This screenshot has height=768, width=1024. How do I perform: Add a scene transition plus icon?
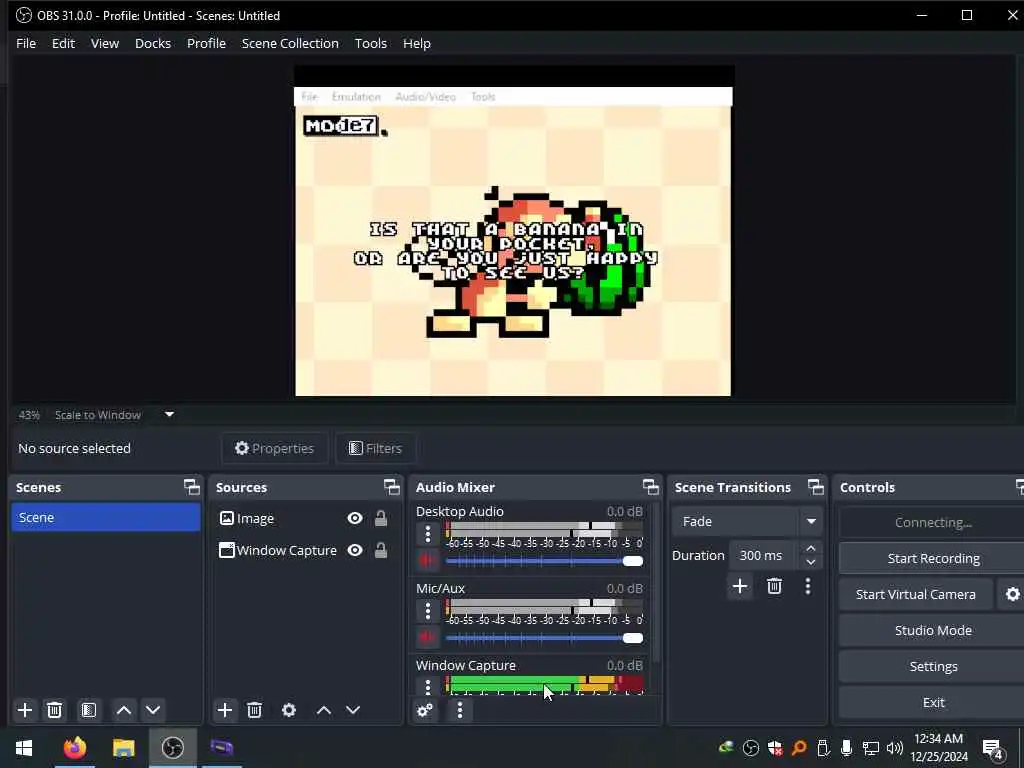pos(740,586)
